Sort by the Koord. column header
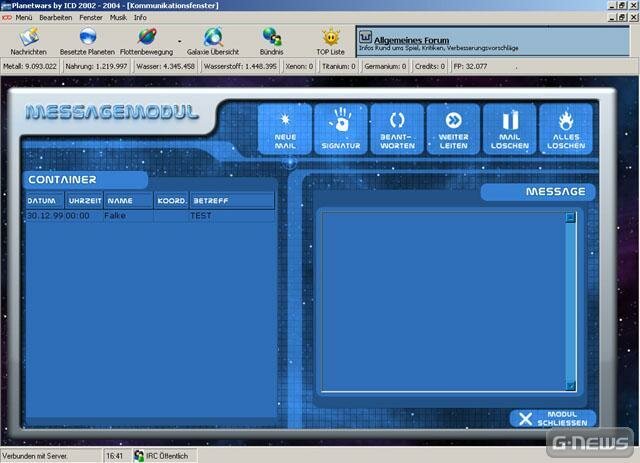Viewport: 640px width, 463px height. point(171,200)
